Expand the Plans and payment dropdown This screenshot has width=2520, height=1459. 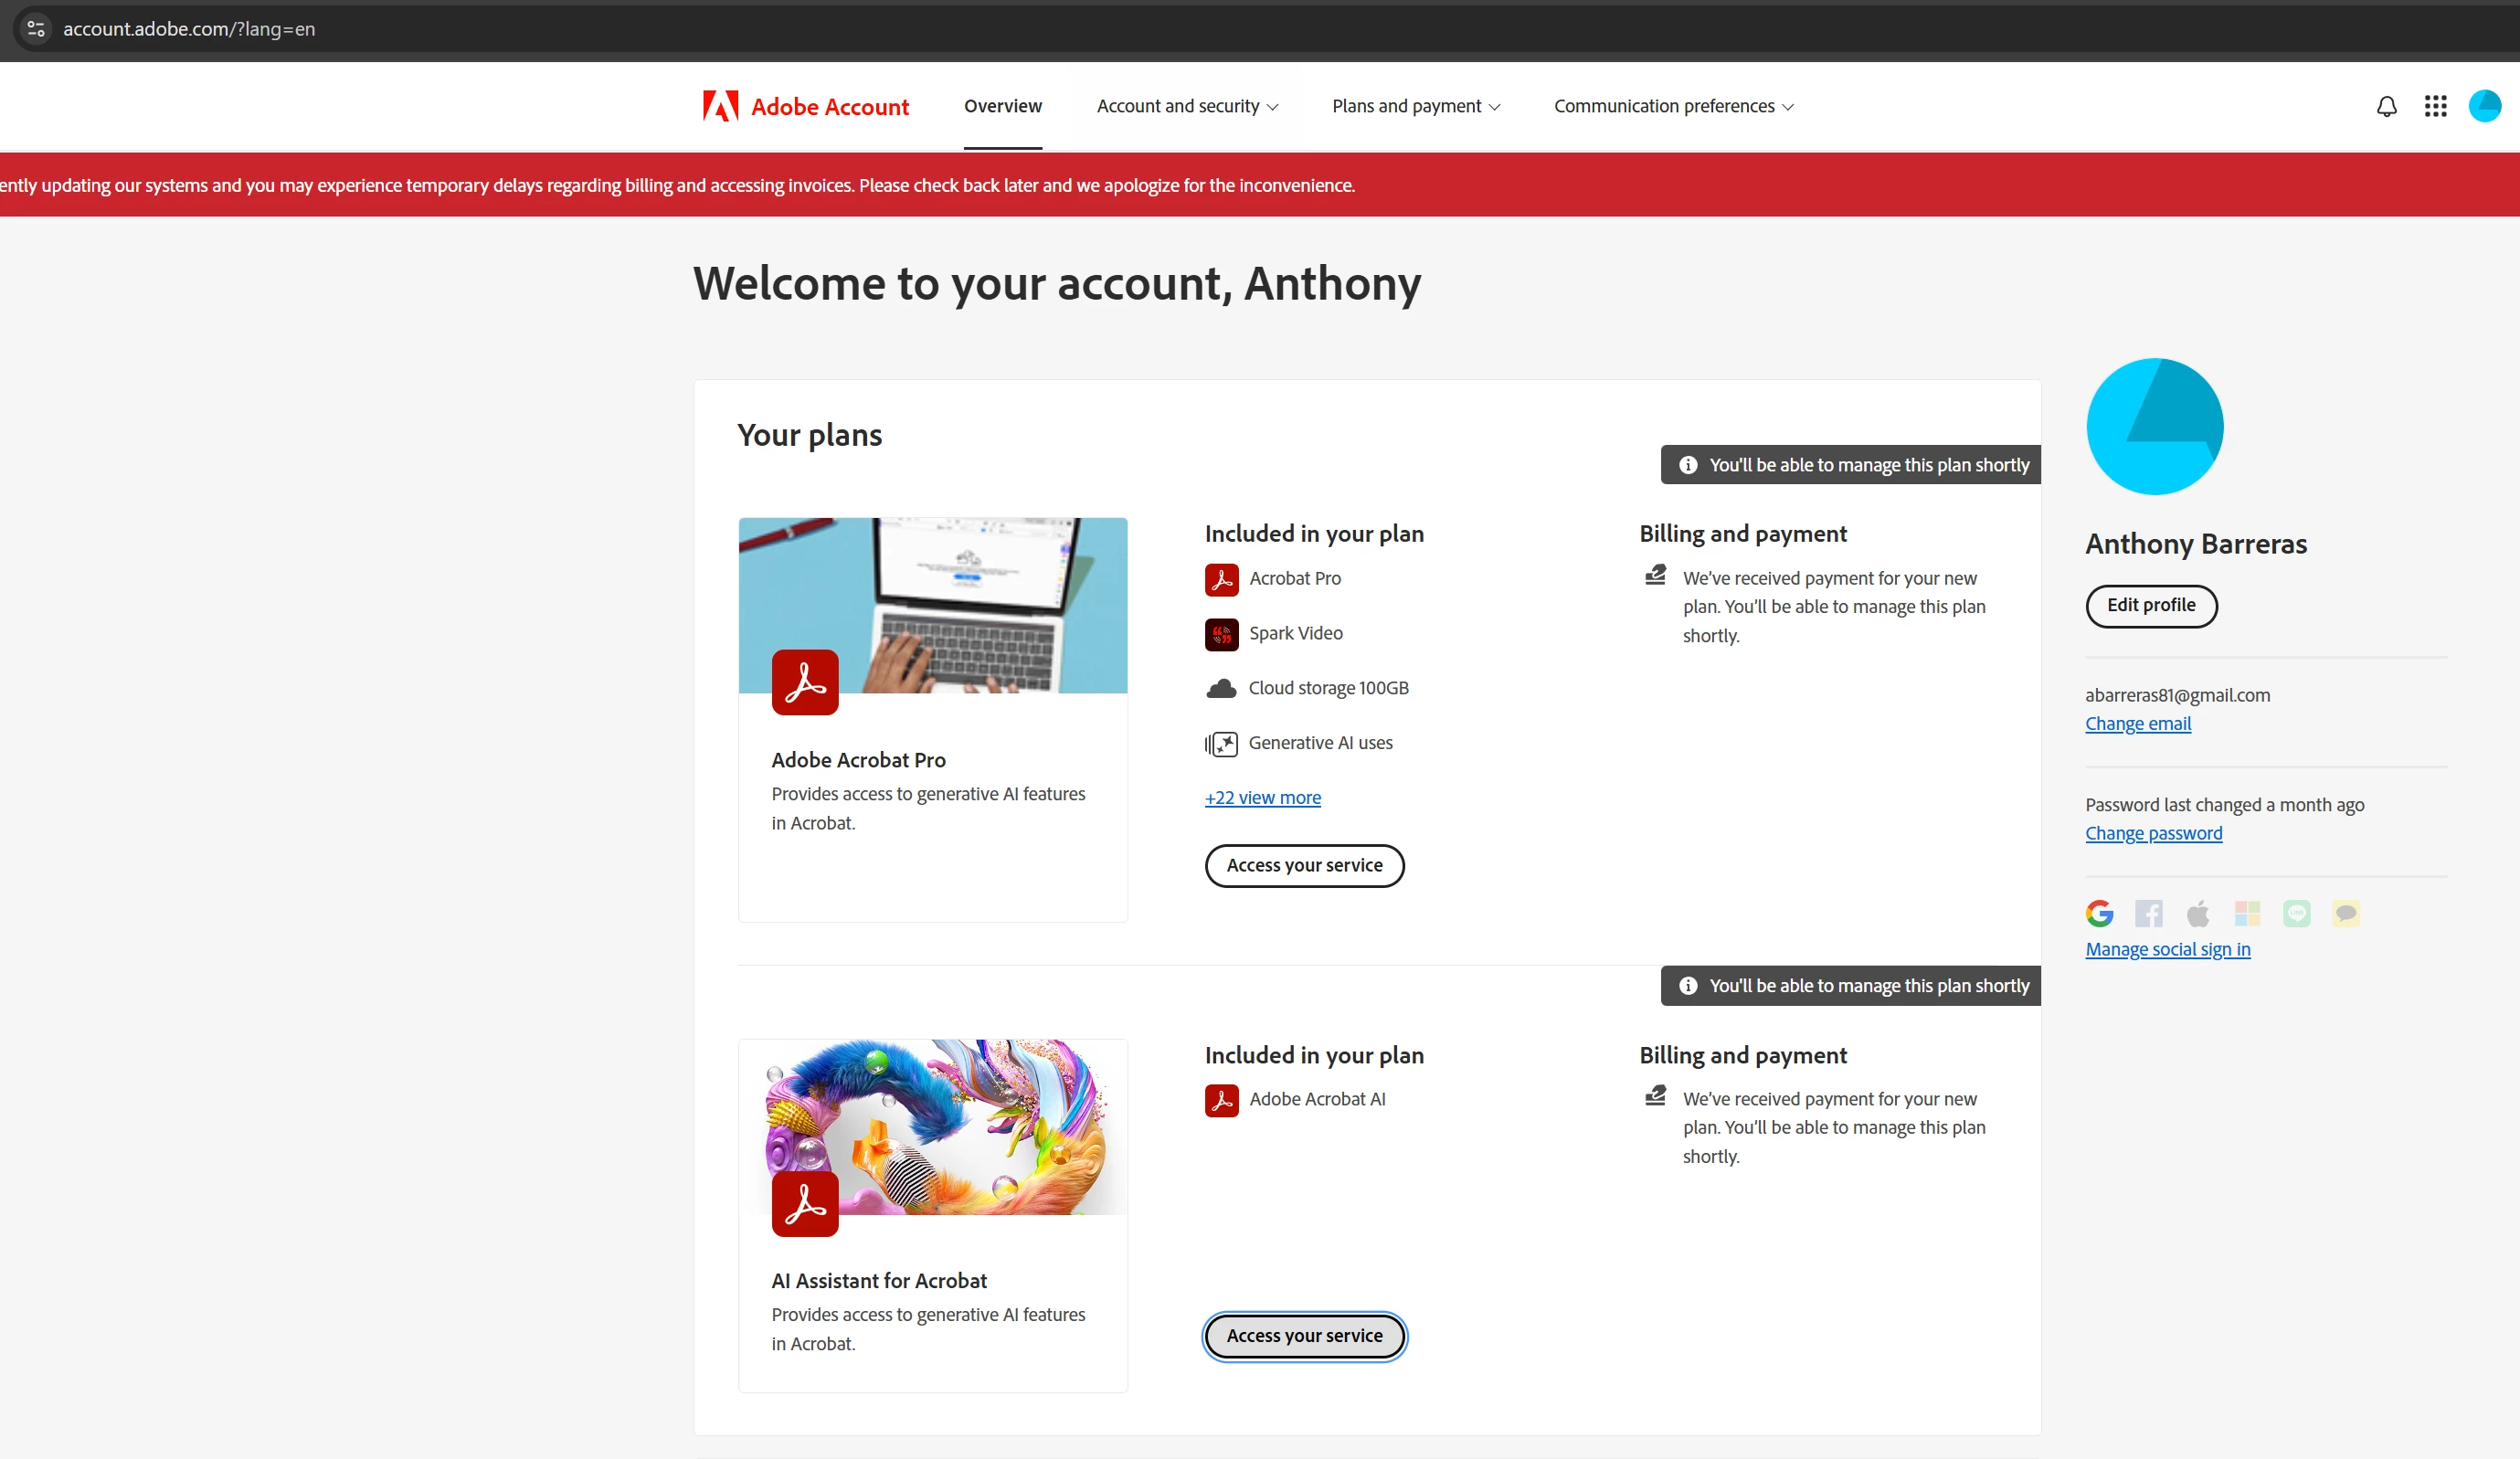point(1415,106)
